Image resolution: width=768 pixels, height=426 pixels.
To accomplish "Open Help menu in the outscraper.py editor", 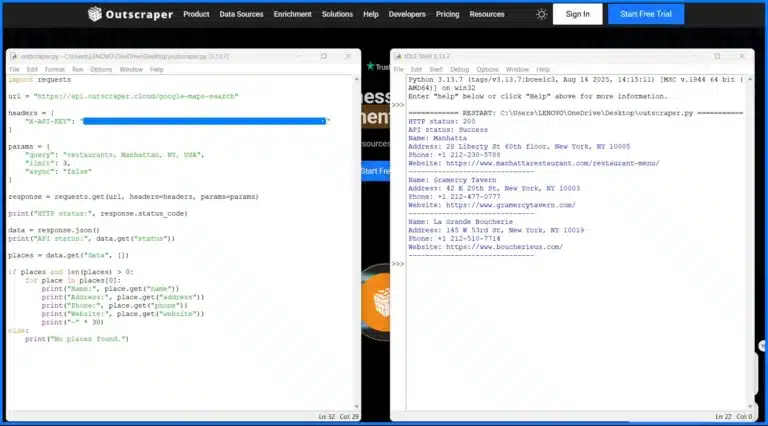I will click(156, 70).
